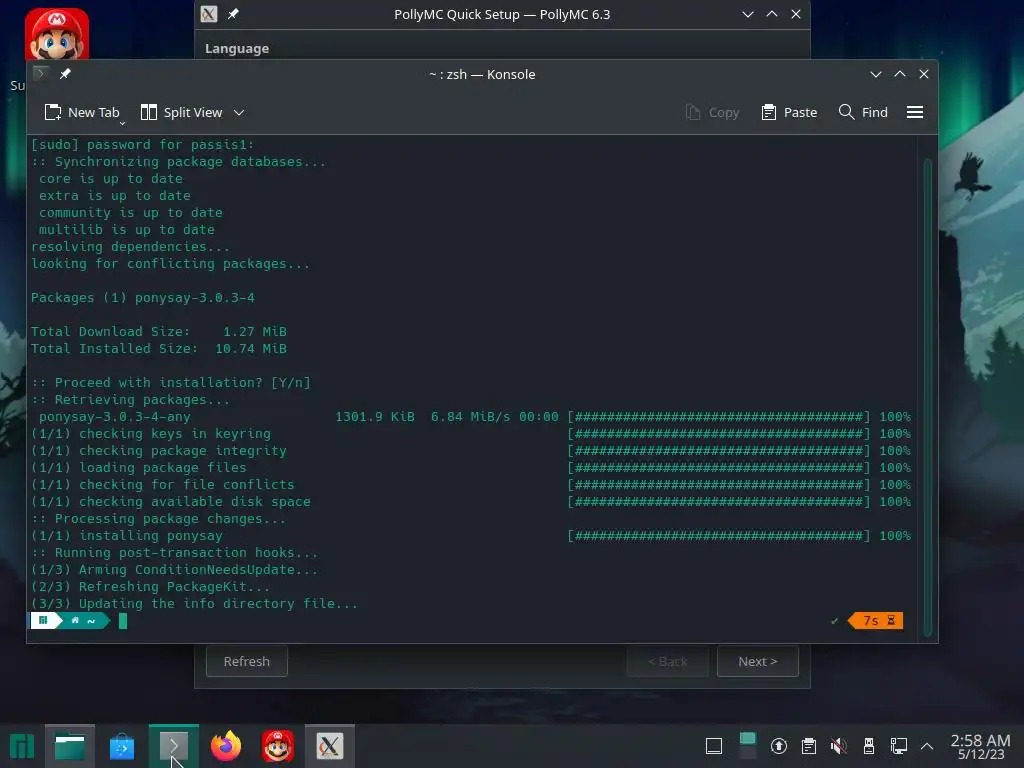
Task: Open the Mario desktop shortcut icon
Action: [x=57, y=34]
